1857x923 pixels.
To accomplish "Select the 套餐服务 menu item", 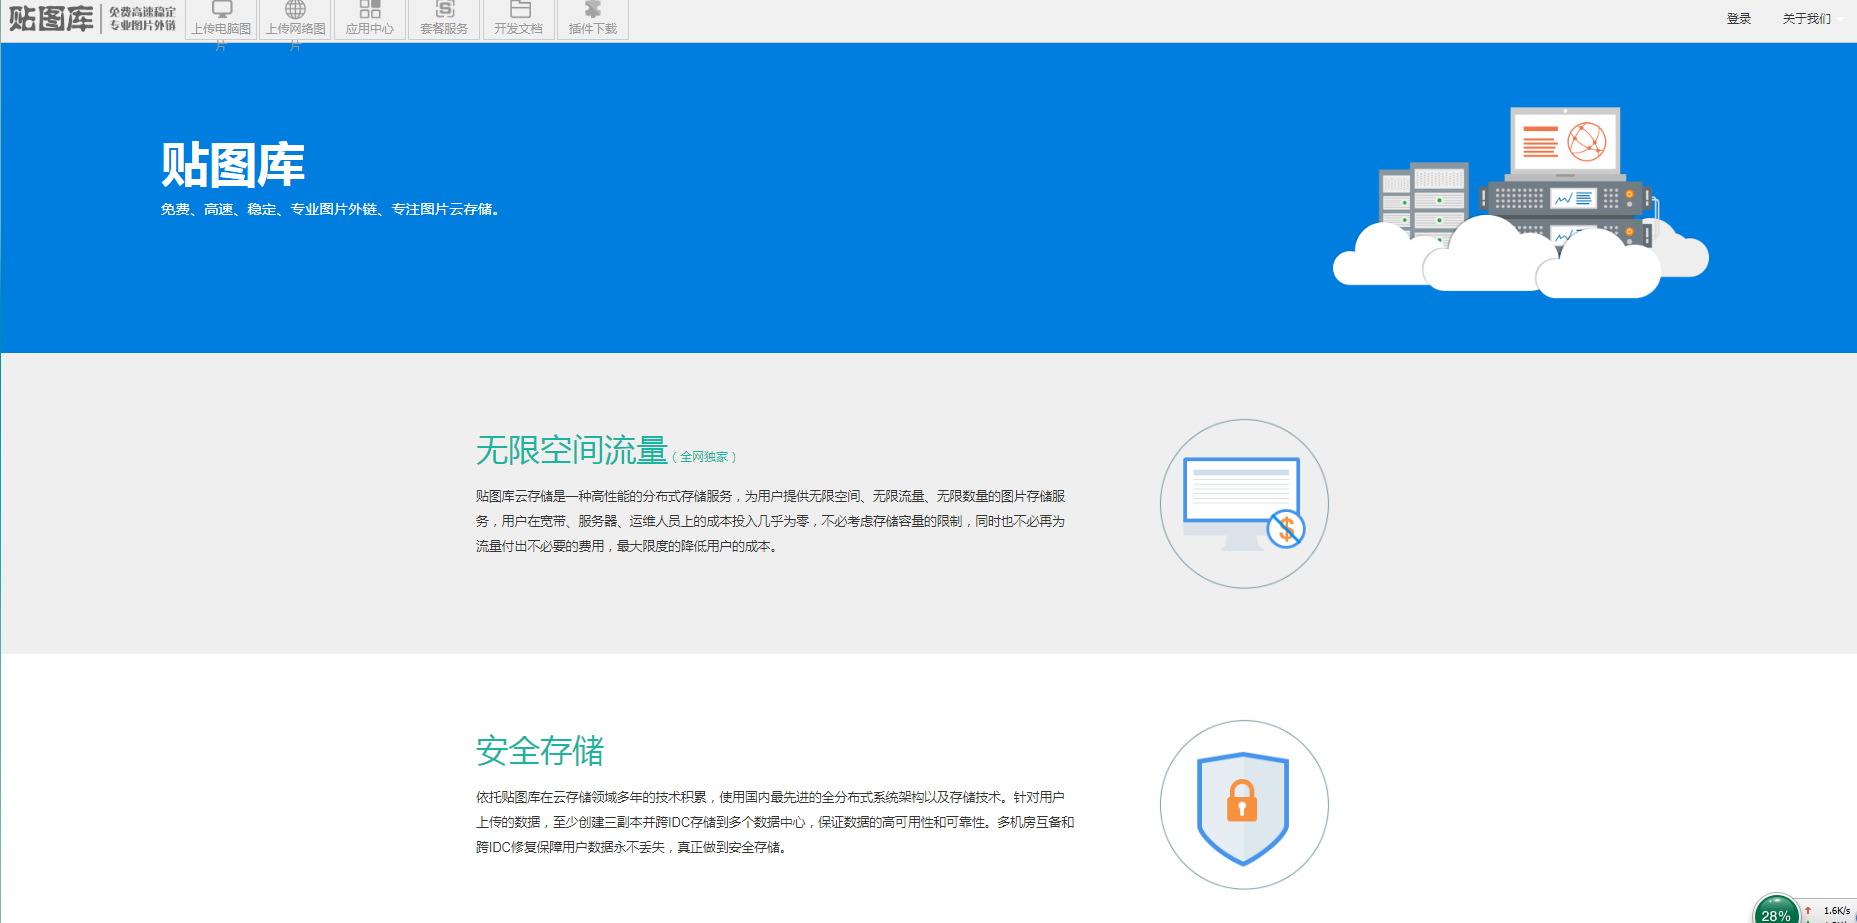I will tap(443, 27).
